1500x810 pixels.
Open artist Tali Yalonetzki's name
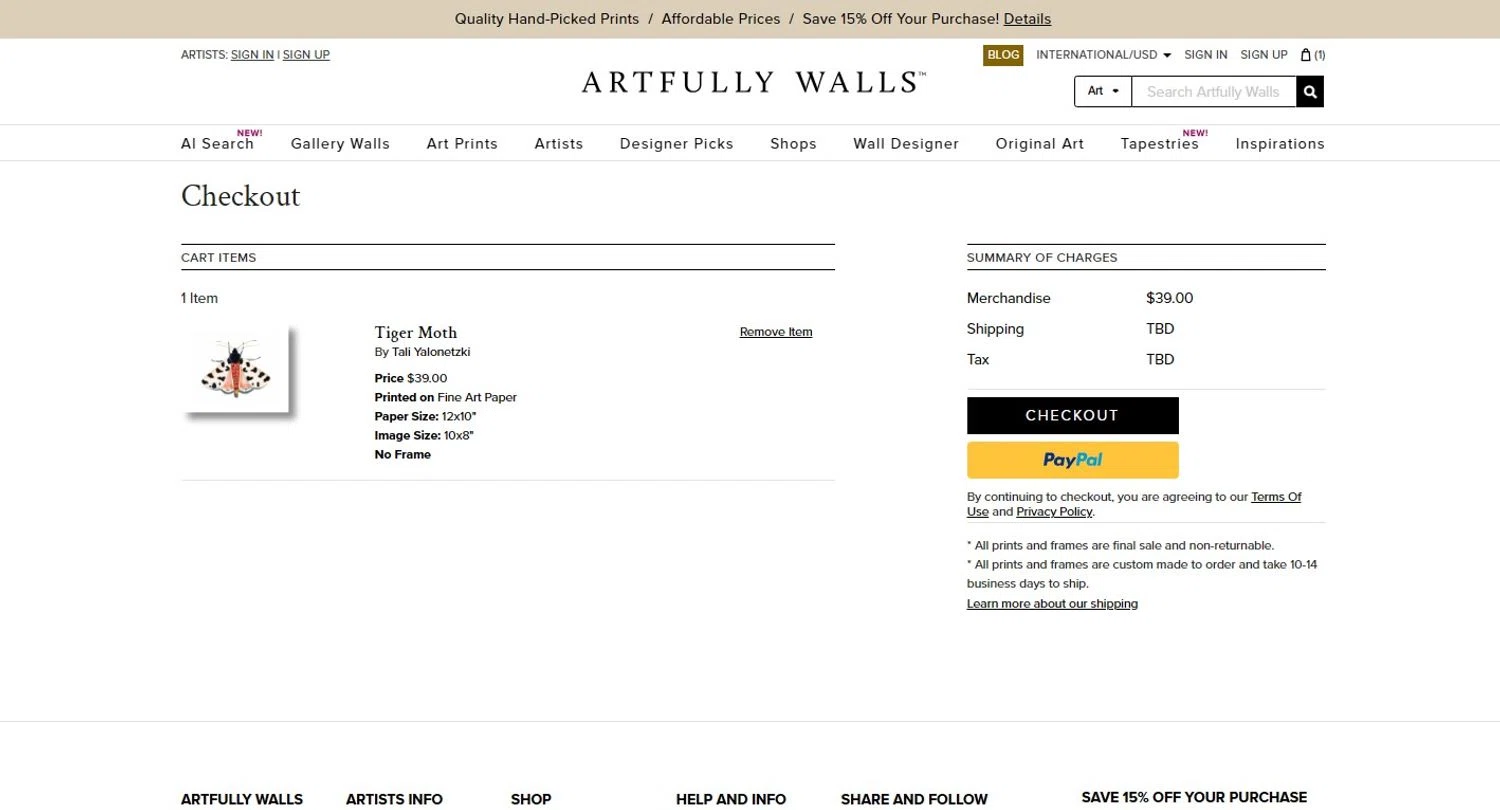431,352
